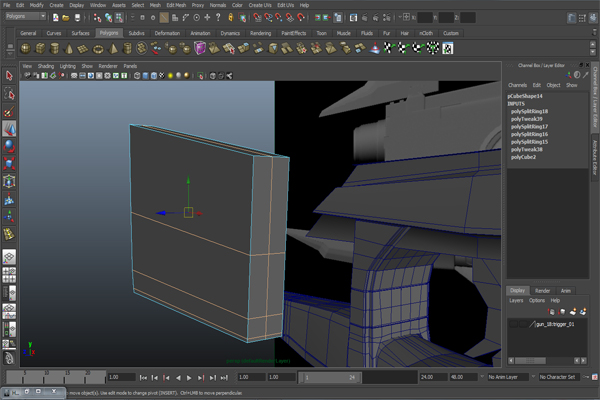The height and width of the screenshot is (400, 600).
Task: Open the No Anim Layer dropdown
Action: point(508,377)
